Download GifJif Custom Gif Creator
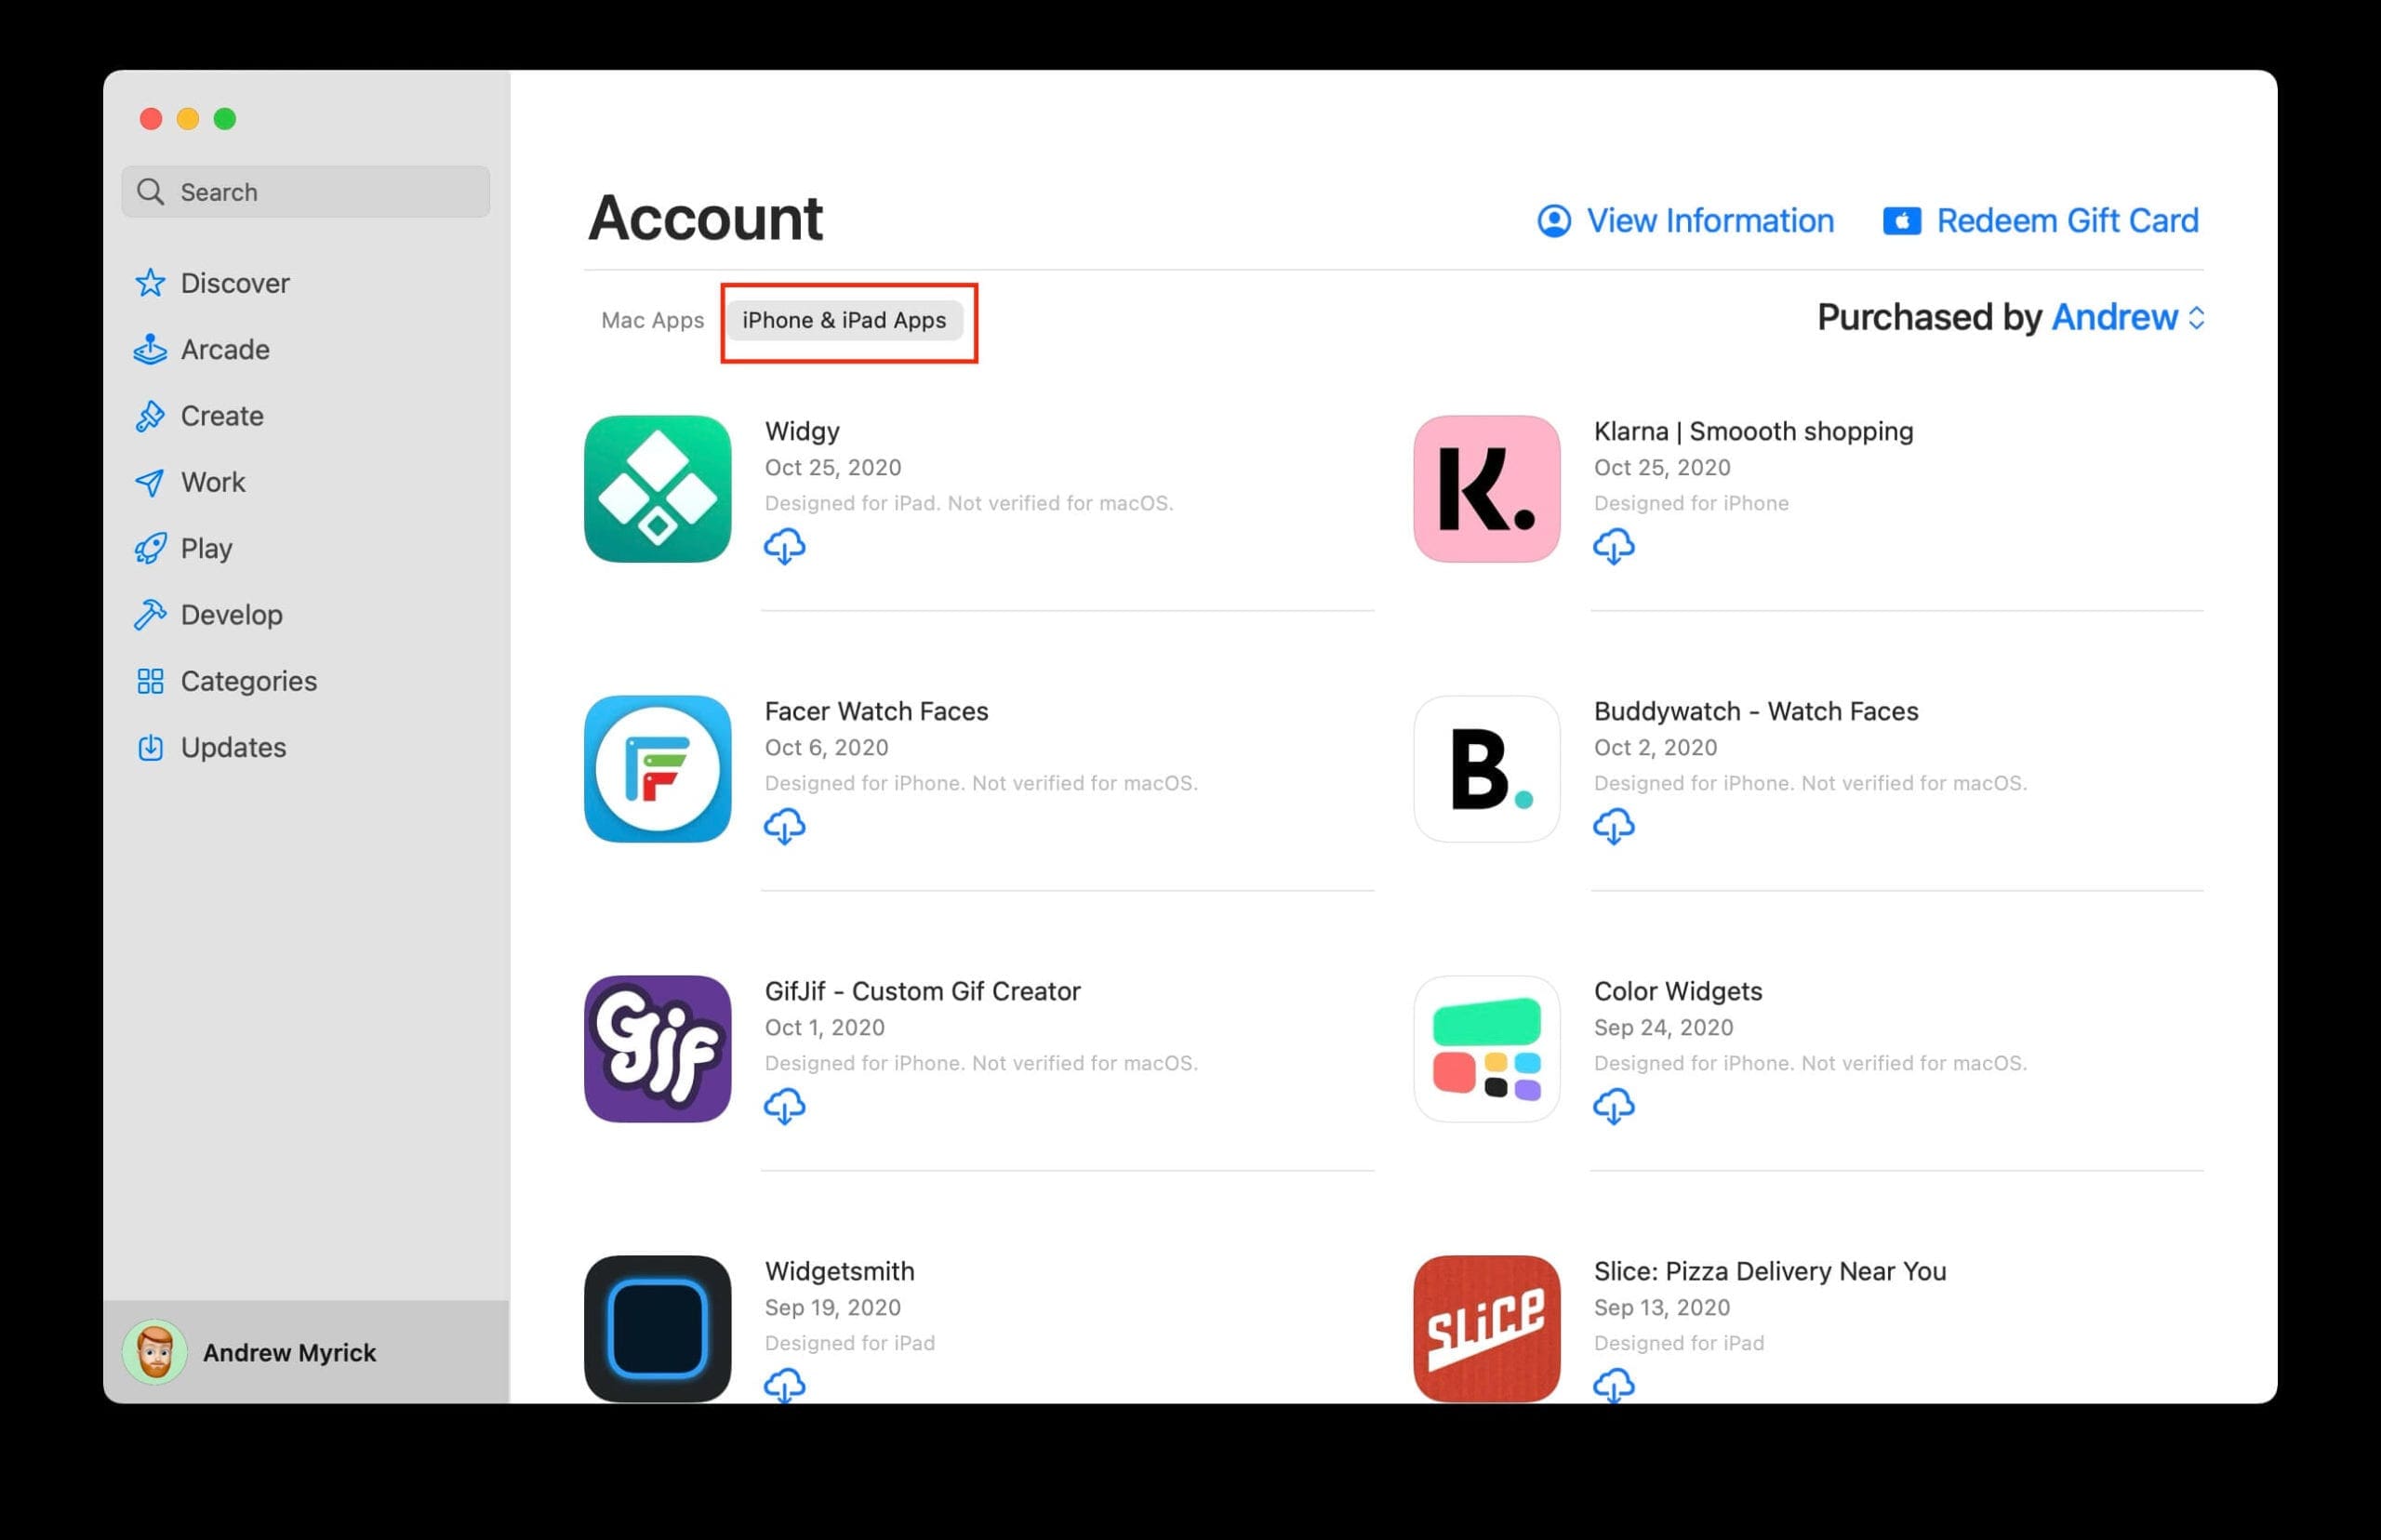Image resolution: width=2381 pixels, height=1540 pixels. [784, 1107]
